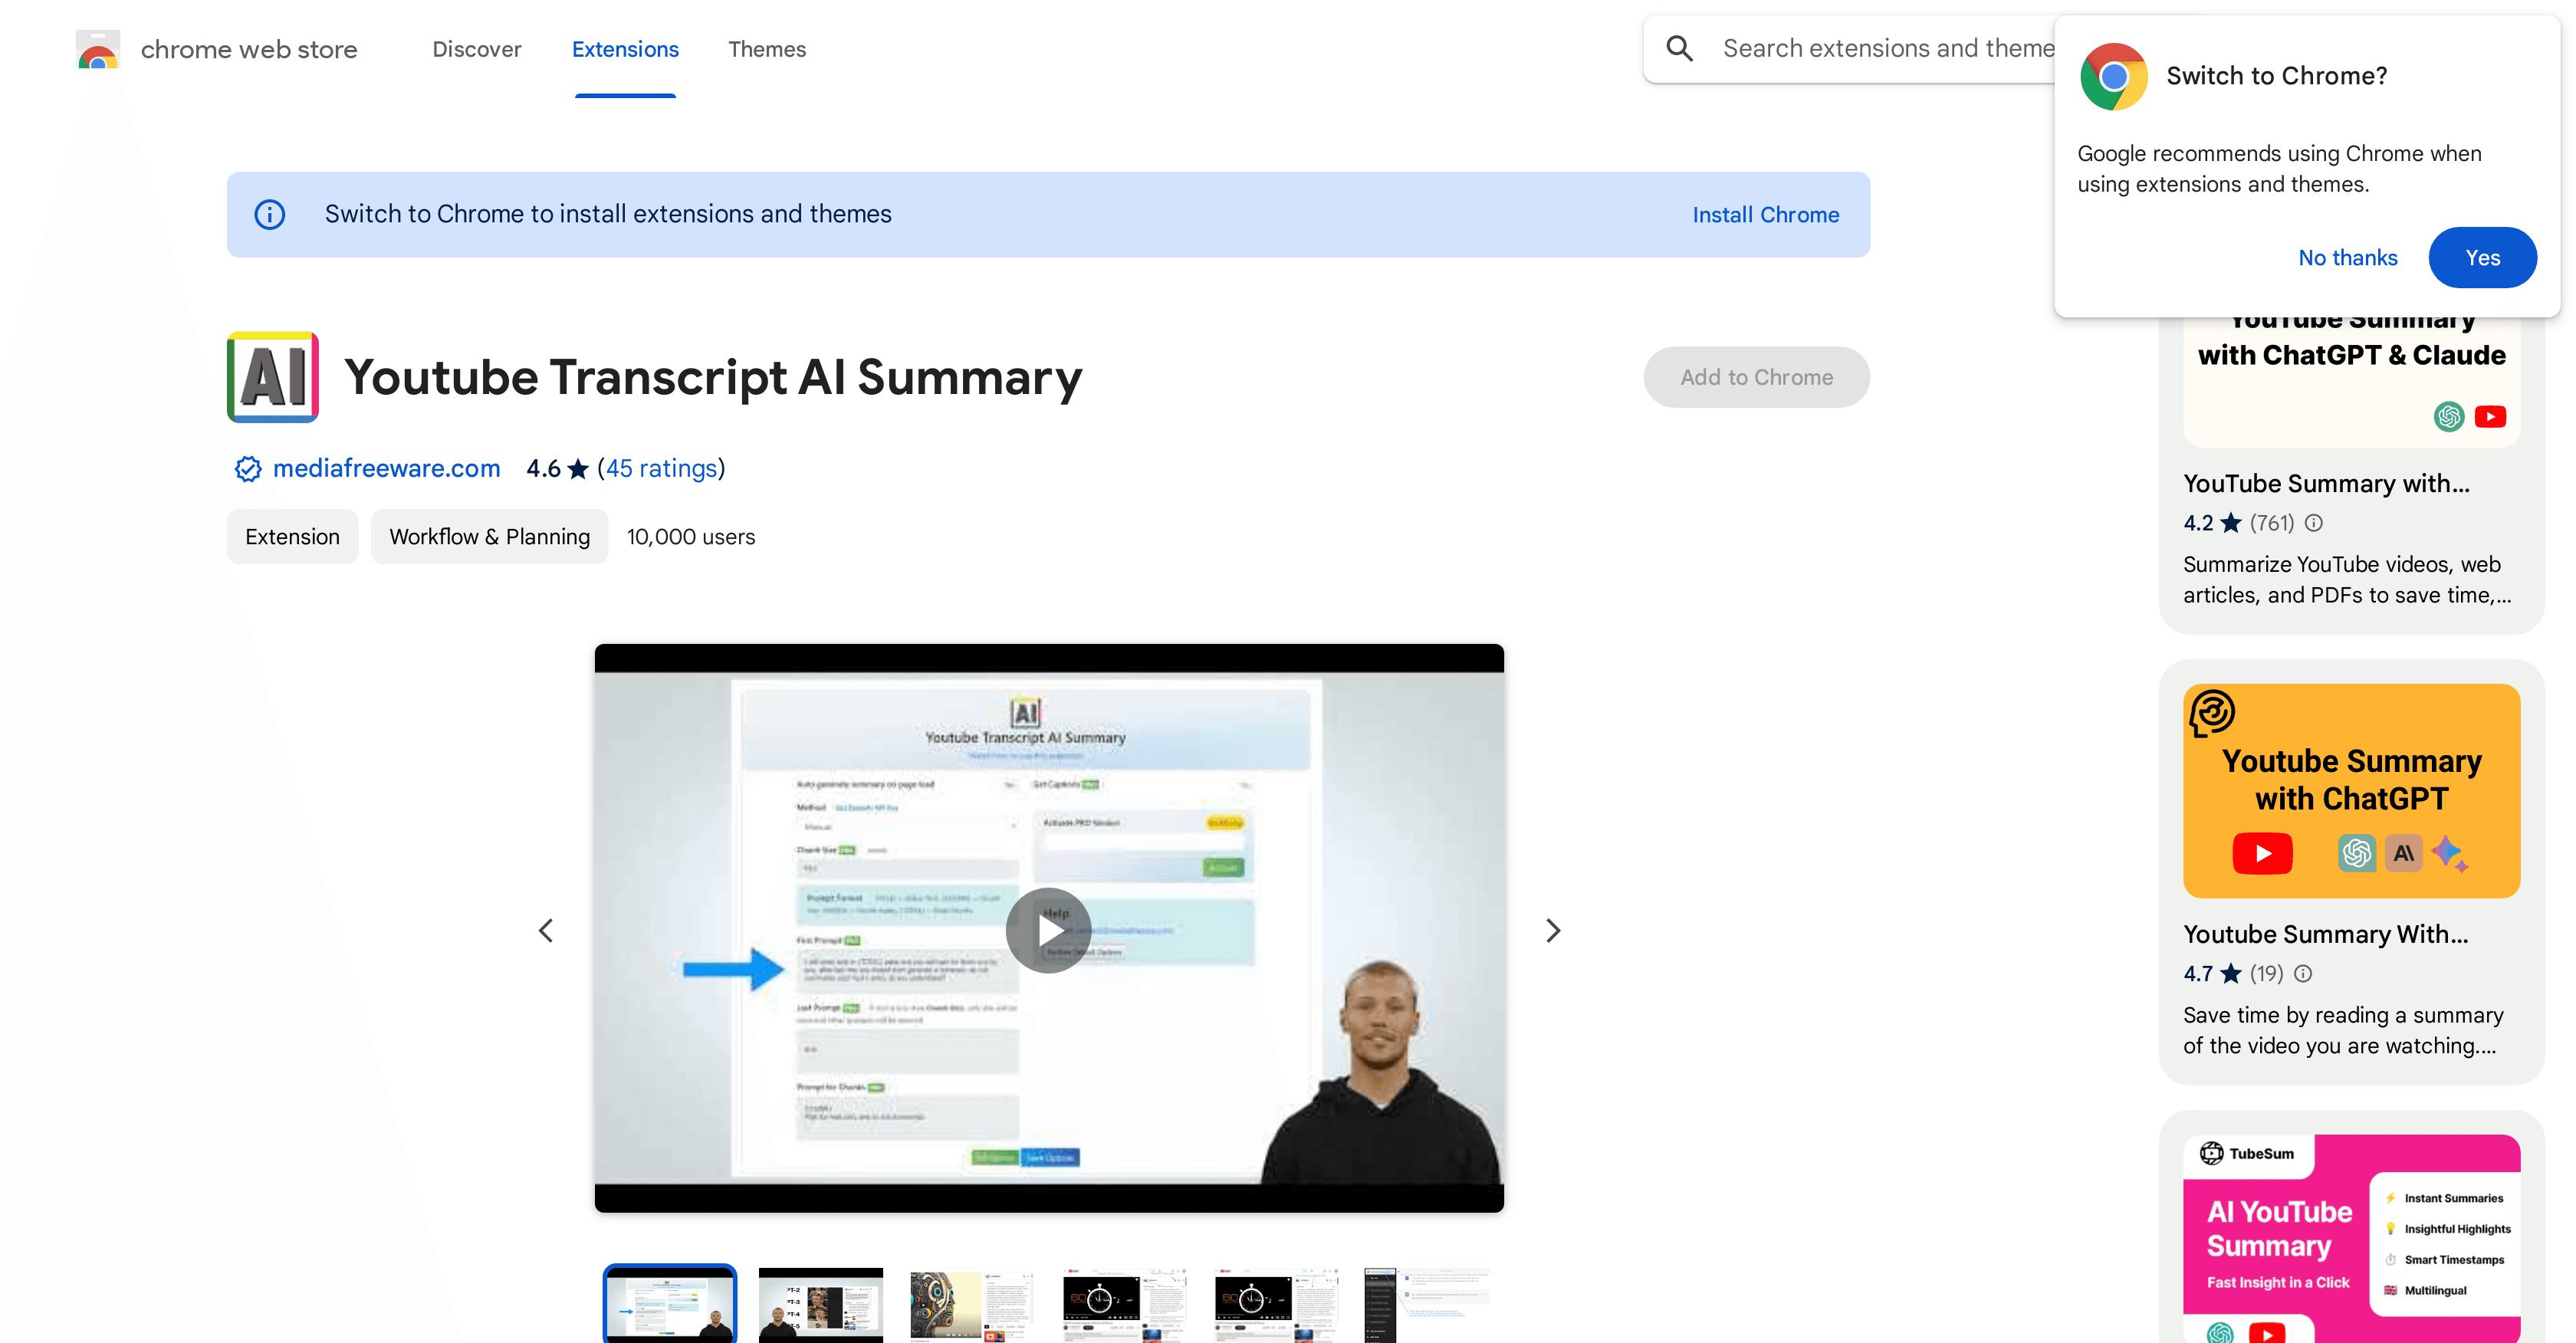Switch to the Themes tab
Screen dimensions: 2576x1343
[x=767, y=49]
